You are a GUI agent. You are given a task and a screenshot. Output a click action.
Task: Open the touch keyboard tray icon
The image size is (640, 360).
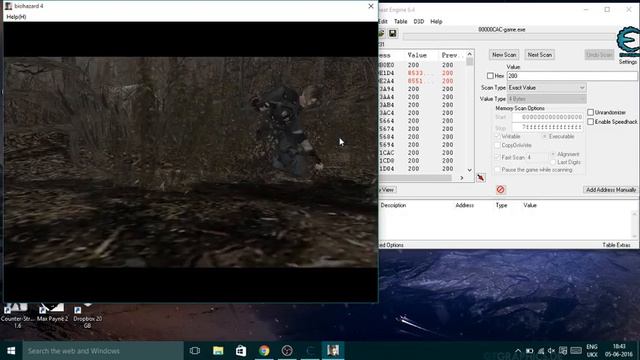click(x=576, y=351)
